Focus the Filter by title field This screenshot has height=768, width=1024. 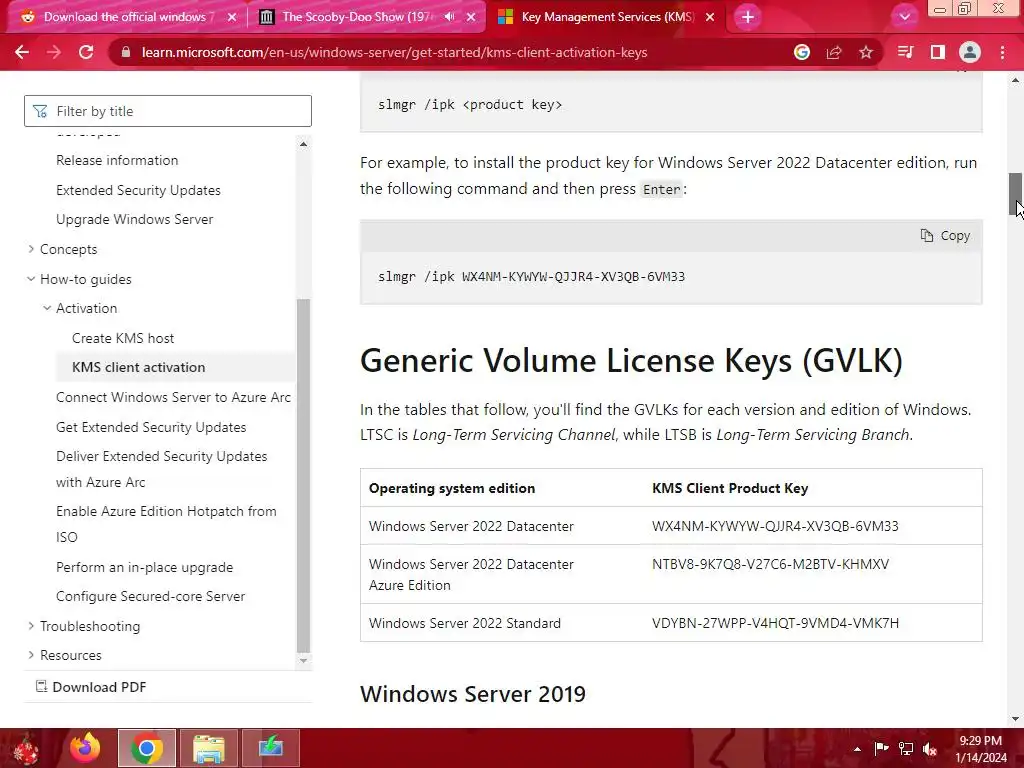click(168, 111)
